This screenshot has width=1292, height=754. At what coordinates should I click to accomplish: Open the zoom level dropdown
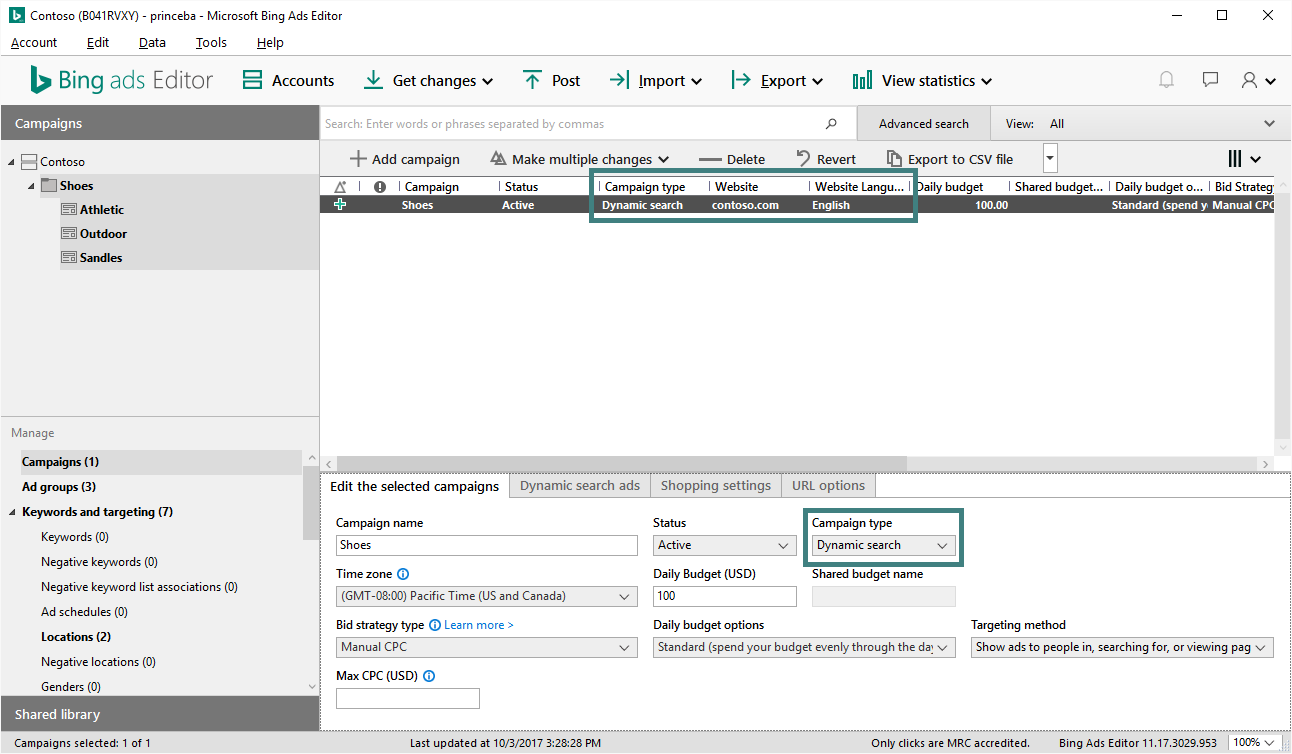click(1253, 743)
